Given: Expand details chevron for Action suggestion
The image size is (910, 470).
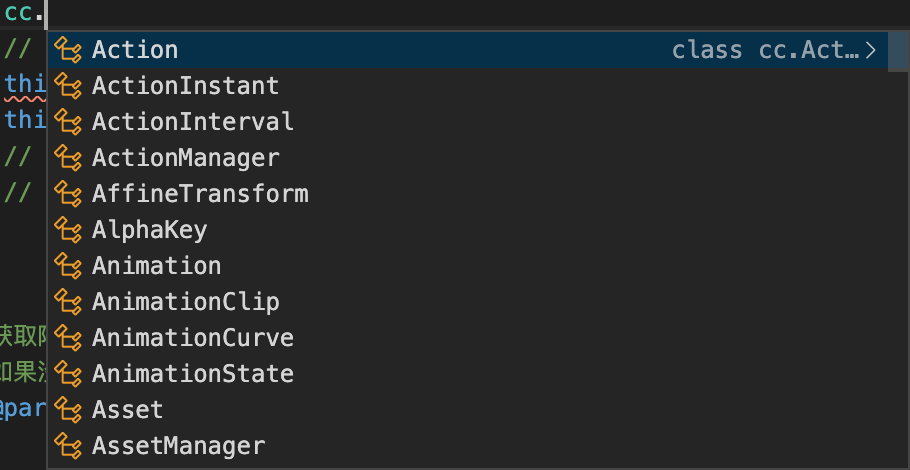Looking at the screenshot, I should (x=871, y=50).
